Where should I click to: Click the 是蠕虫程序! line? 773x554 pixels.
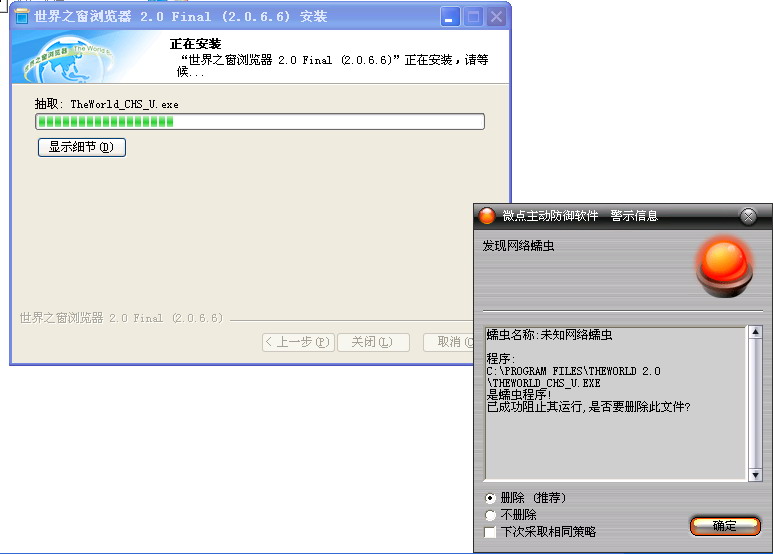click(519, 395)
